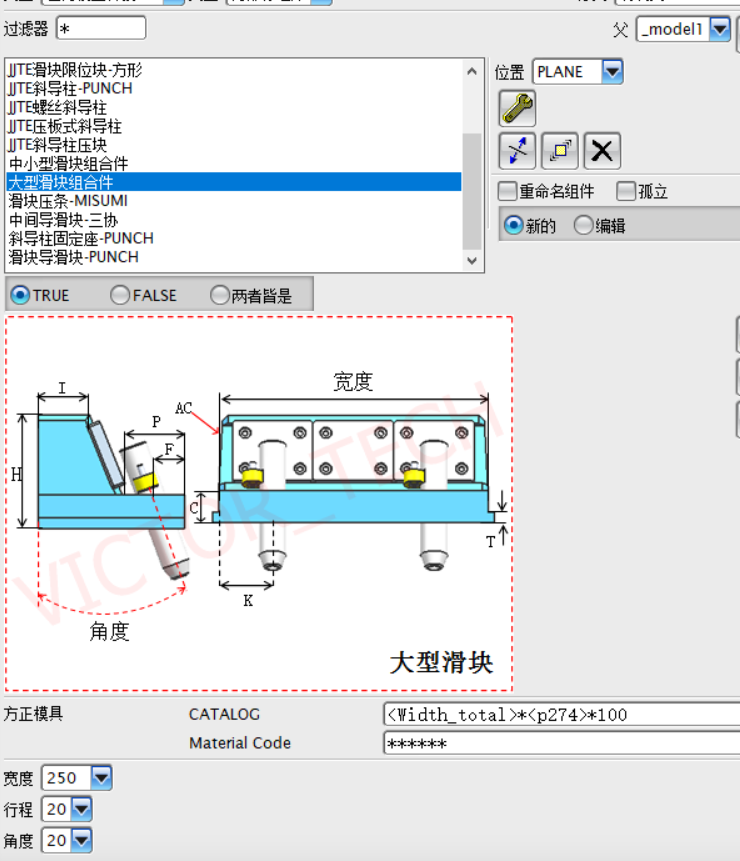Open the 父 _model1 dropdown

click(x=720, y=29)
